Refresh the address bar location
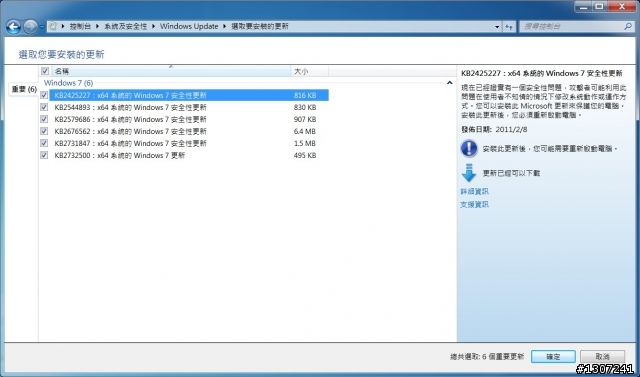This screenshot has width=640, height=377. [x=509, y=27]
